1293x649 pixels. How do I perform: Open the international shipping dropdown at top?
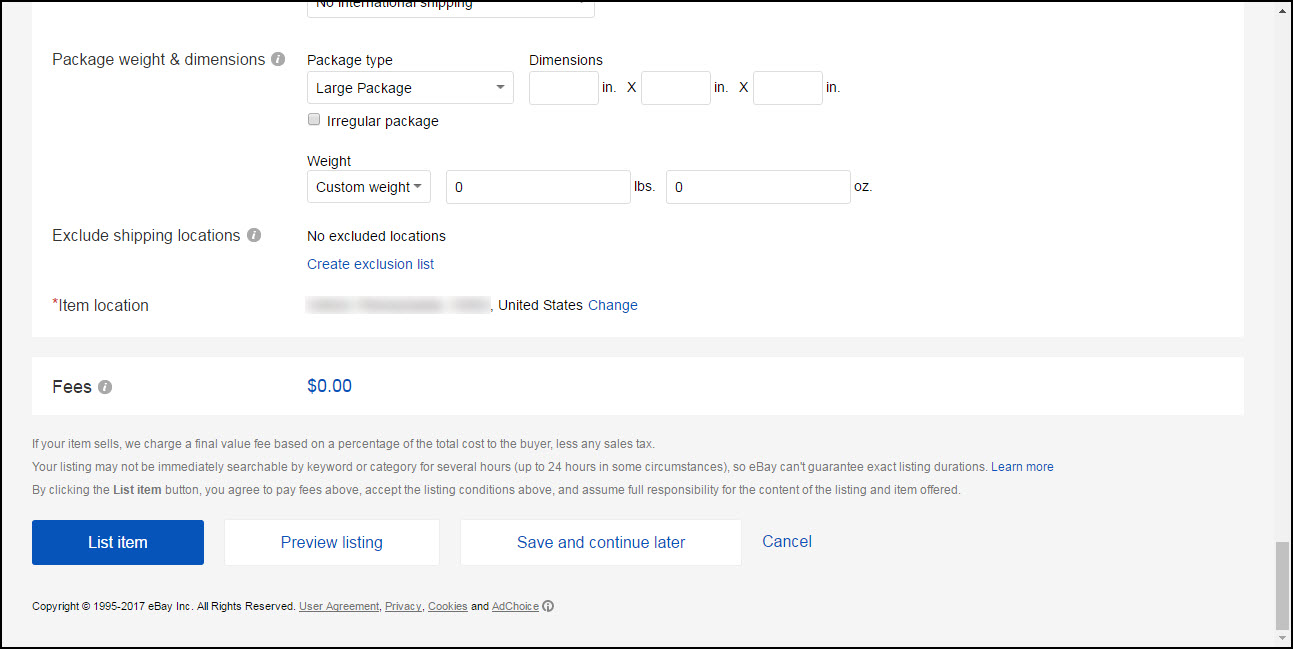tap(450, 6)
